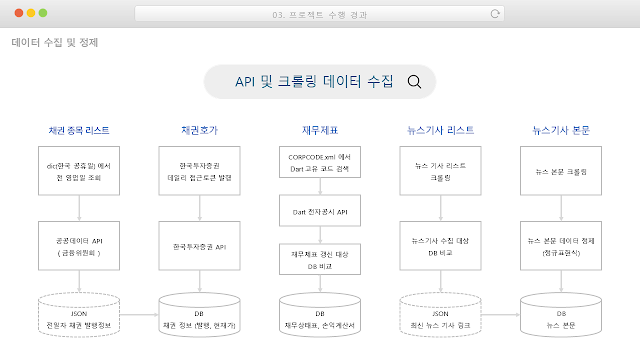Select the dashed 'JSON 최신 뉴스 기사 링크' cylinder
This screenshot has height=360, width=640.
[x=440, y=315]
